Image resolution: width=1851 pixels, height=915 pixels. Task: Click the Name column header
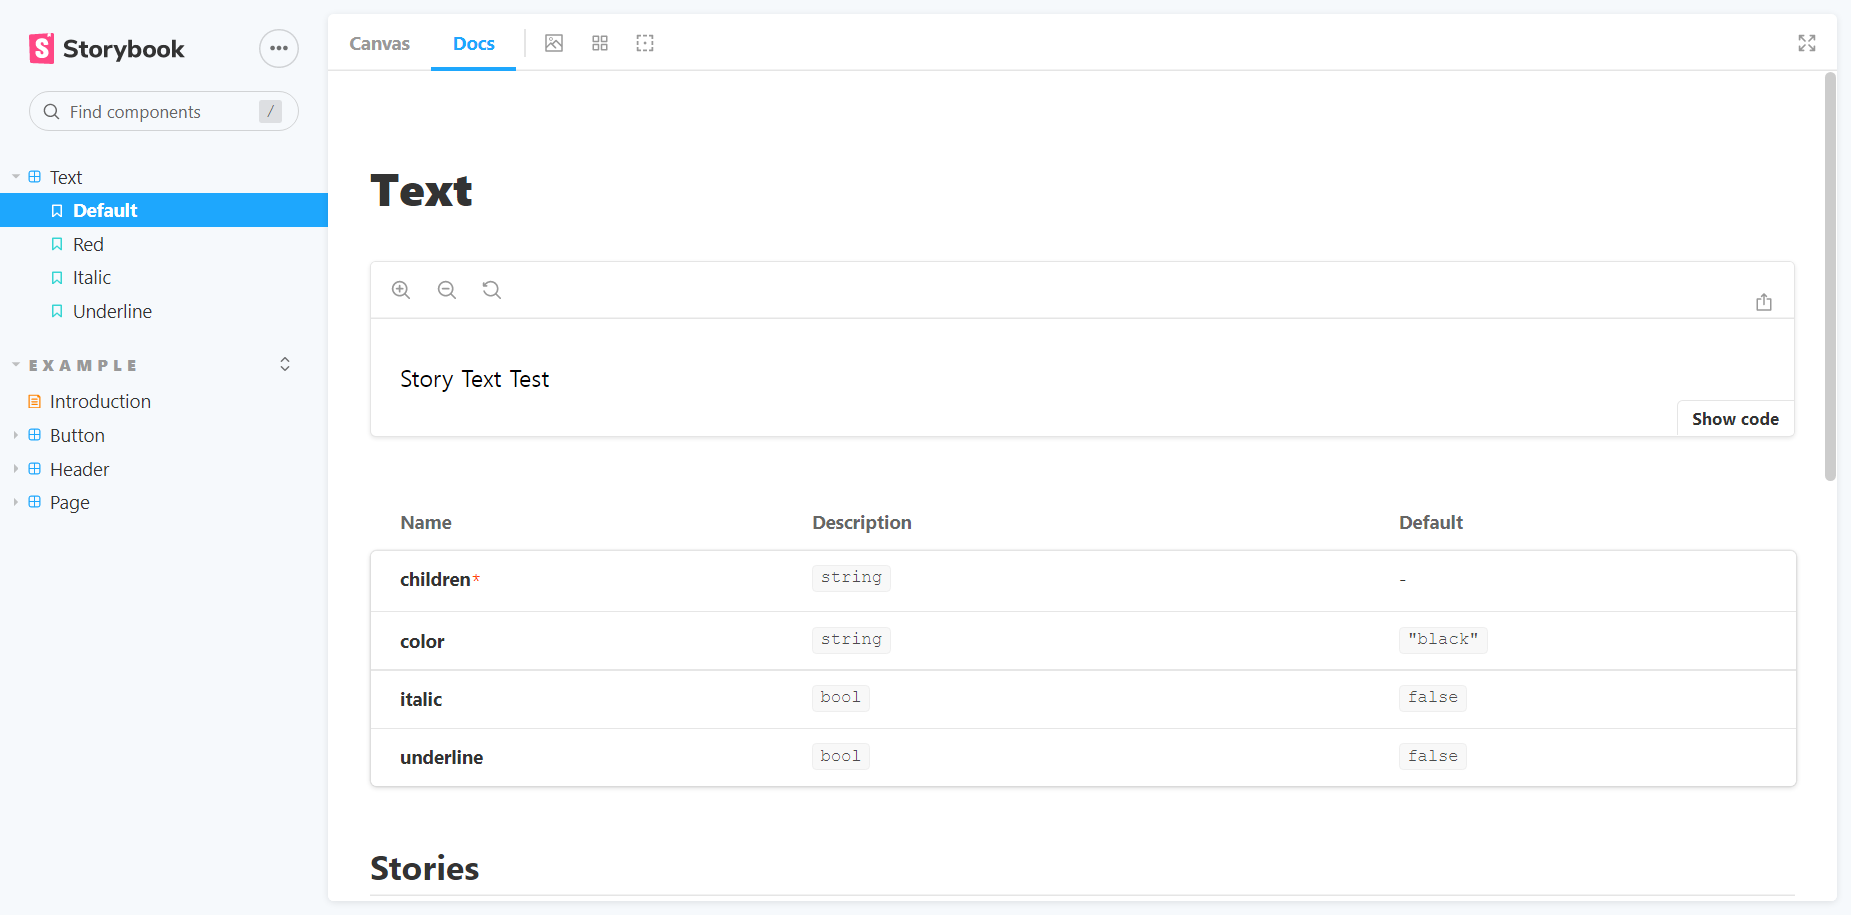(x=426, y=522)
